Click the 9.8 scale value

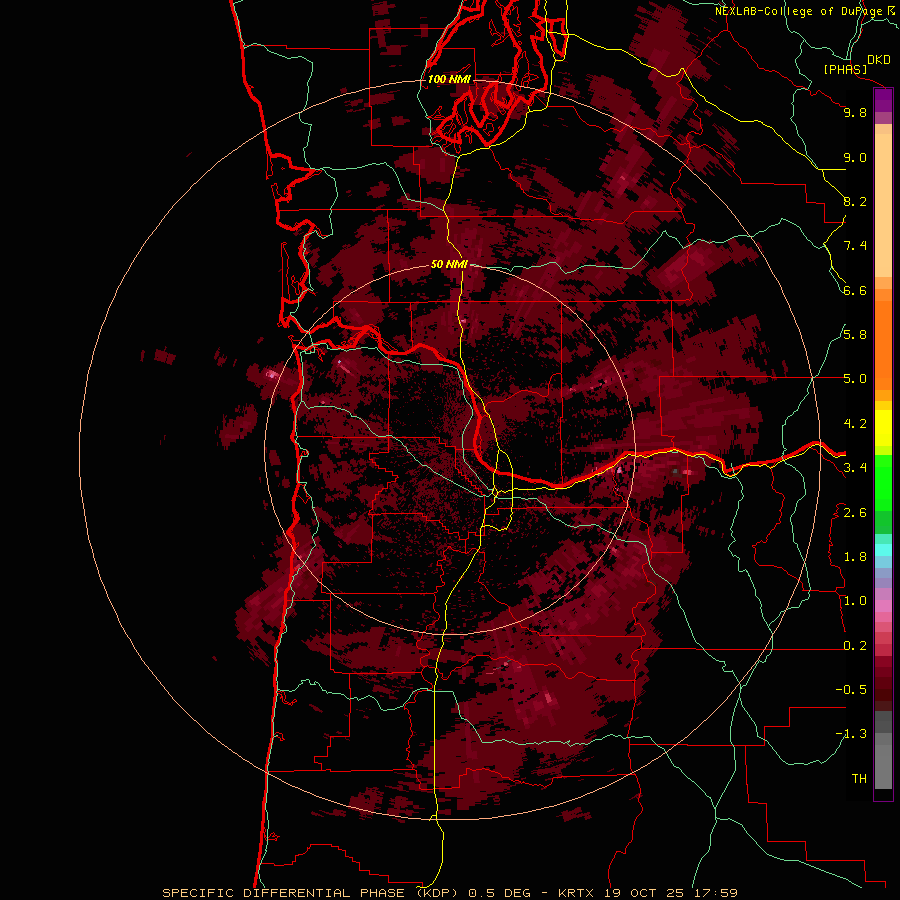[x=855, y=112]
